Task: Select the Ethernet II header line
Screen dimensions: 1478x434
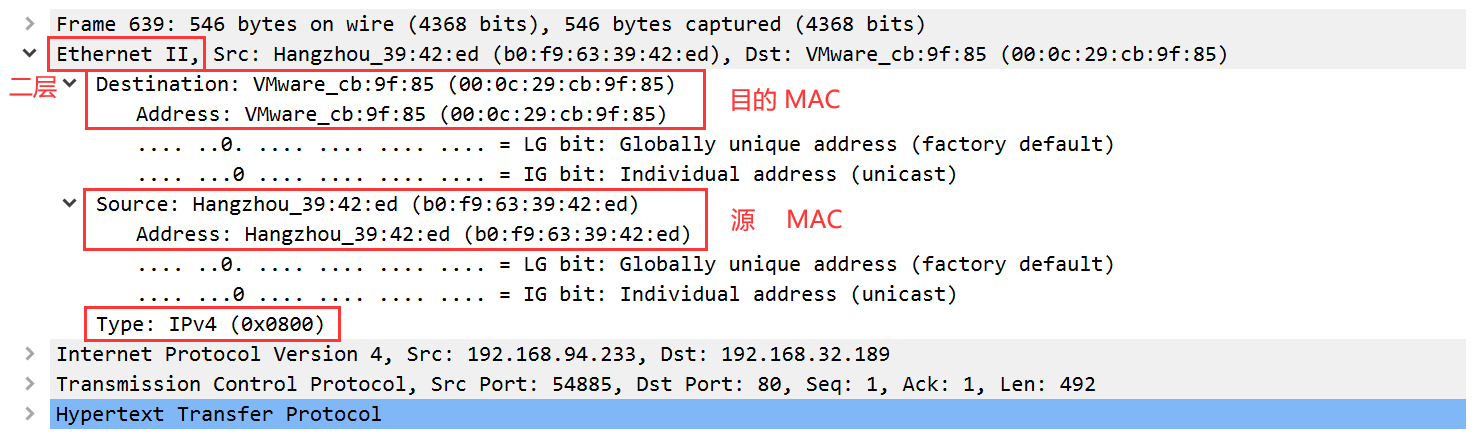Action: [640, 53]
